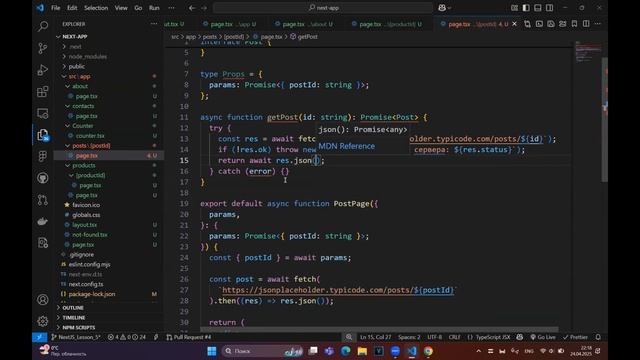Toggle the Secondary Side Bar layout
This screenshot has width=640, height=360.
click(x=550, y=8)
